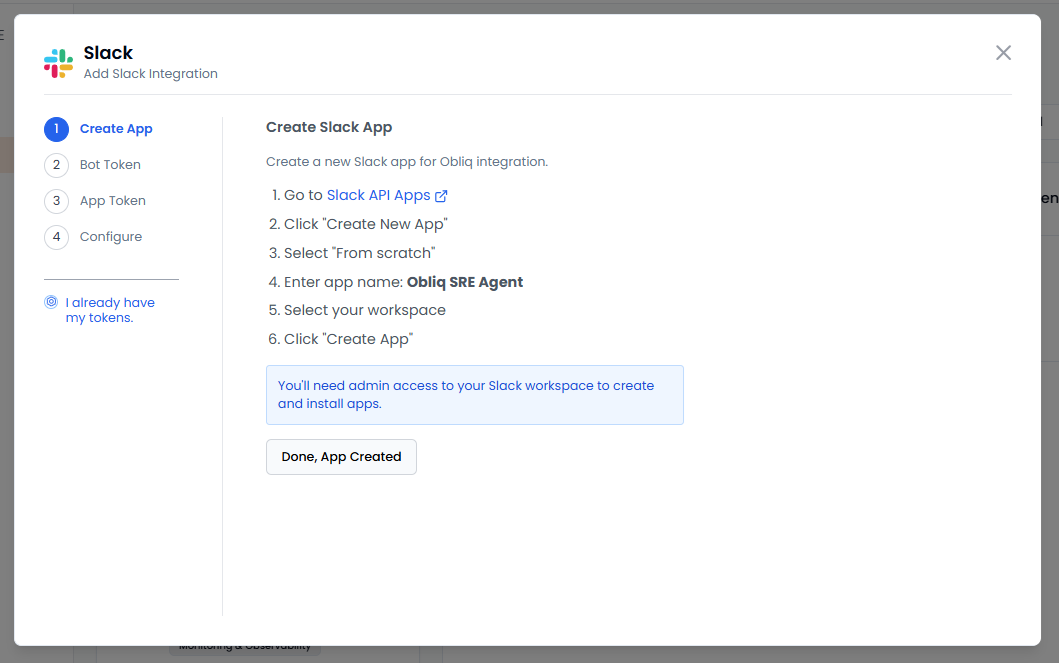Screen dimensions: 1059x663
Task: Click the Select "From scratch" instruction line
Action: (359, 253)
